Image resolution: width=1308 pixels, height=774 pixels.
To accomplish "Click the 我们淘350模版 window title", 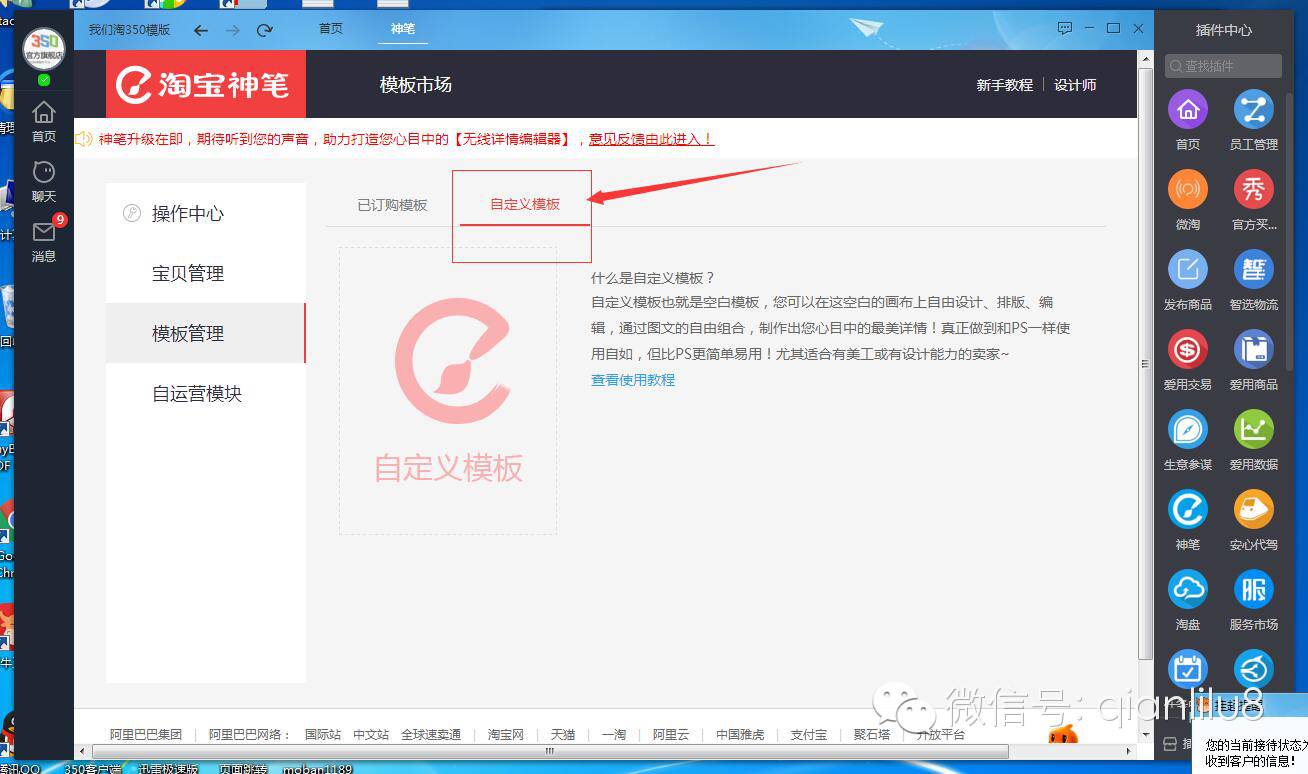I will (x=129, y=30).
